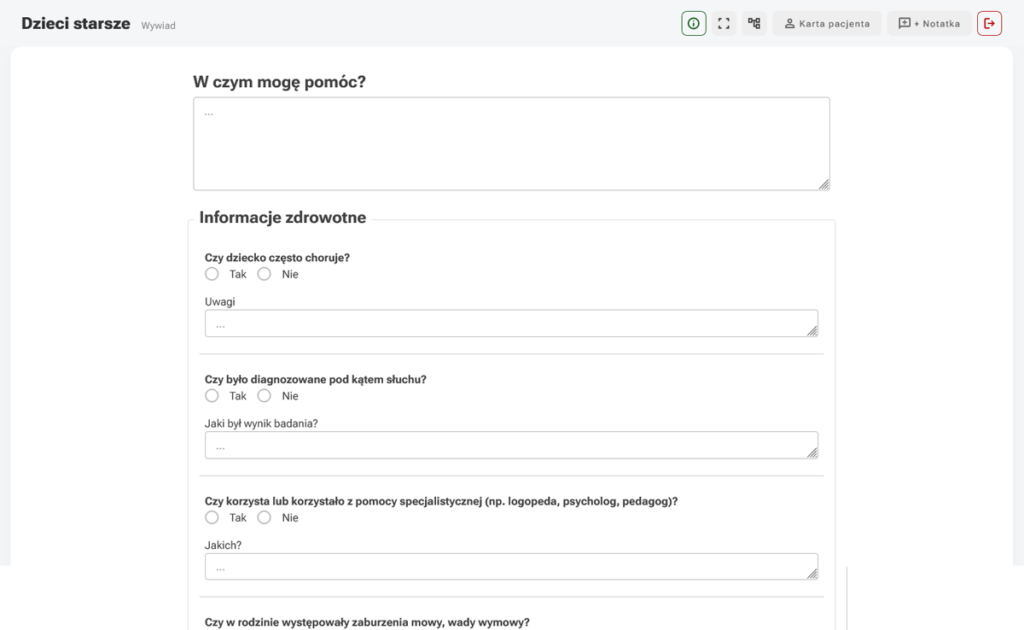Viewport: 1024px width, 630px height.
Task: Click resize handle of Uwagi field
Action: coord(812,332)
